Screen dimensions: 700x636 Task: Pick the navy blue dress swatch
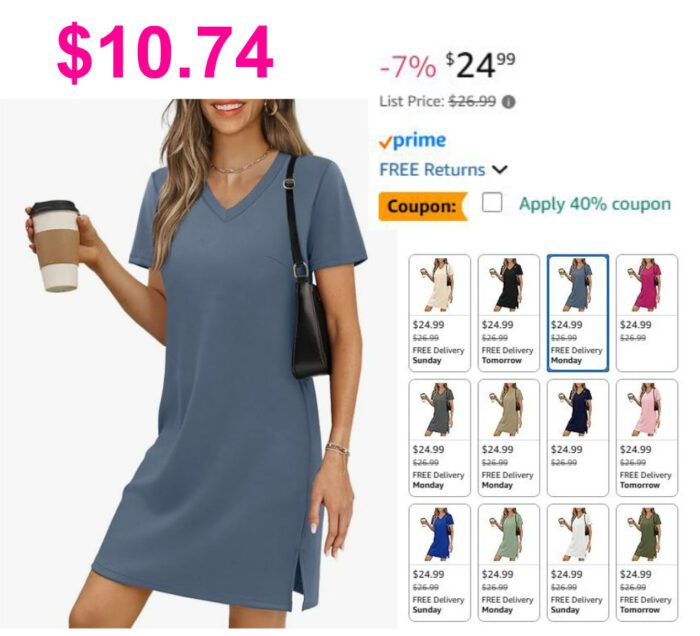(x=578, y=438)
